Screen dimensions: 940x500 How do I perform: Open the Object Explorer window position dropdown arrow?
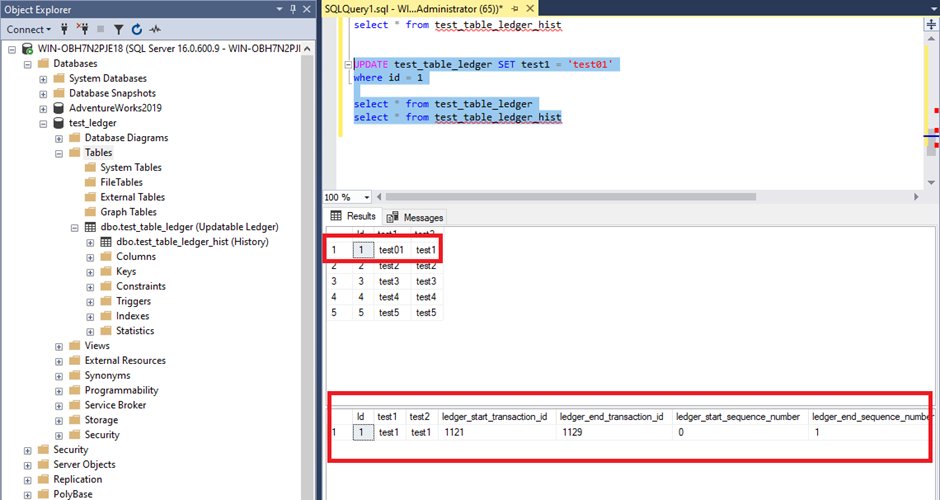pos(279,9)
